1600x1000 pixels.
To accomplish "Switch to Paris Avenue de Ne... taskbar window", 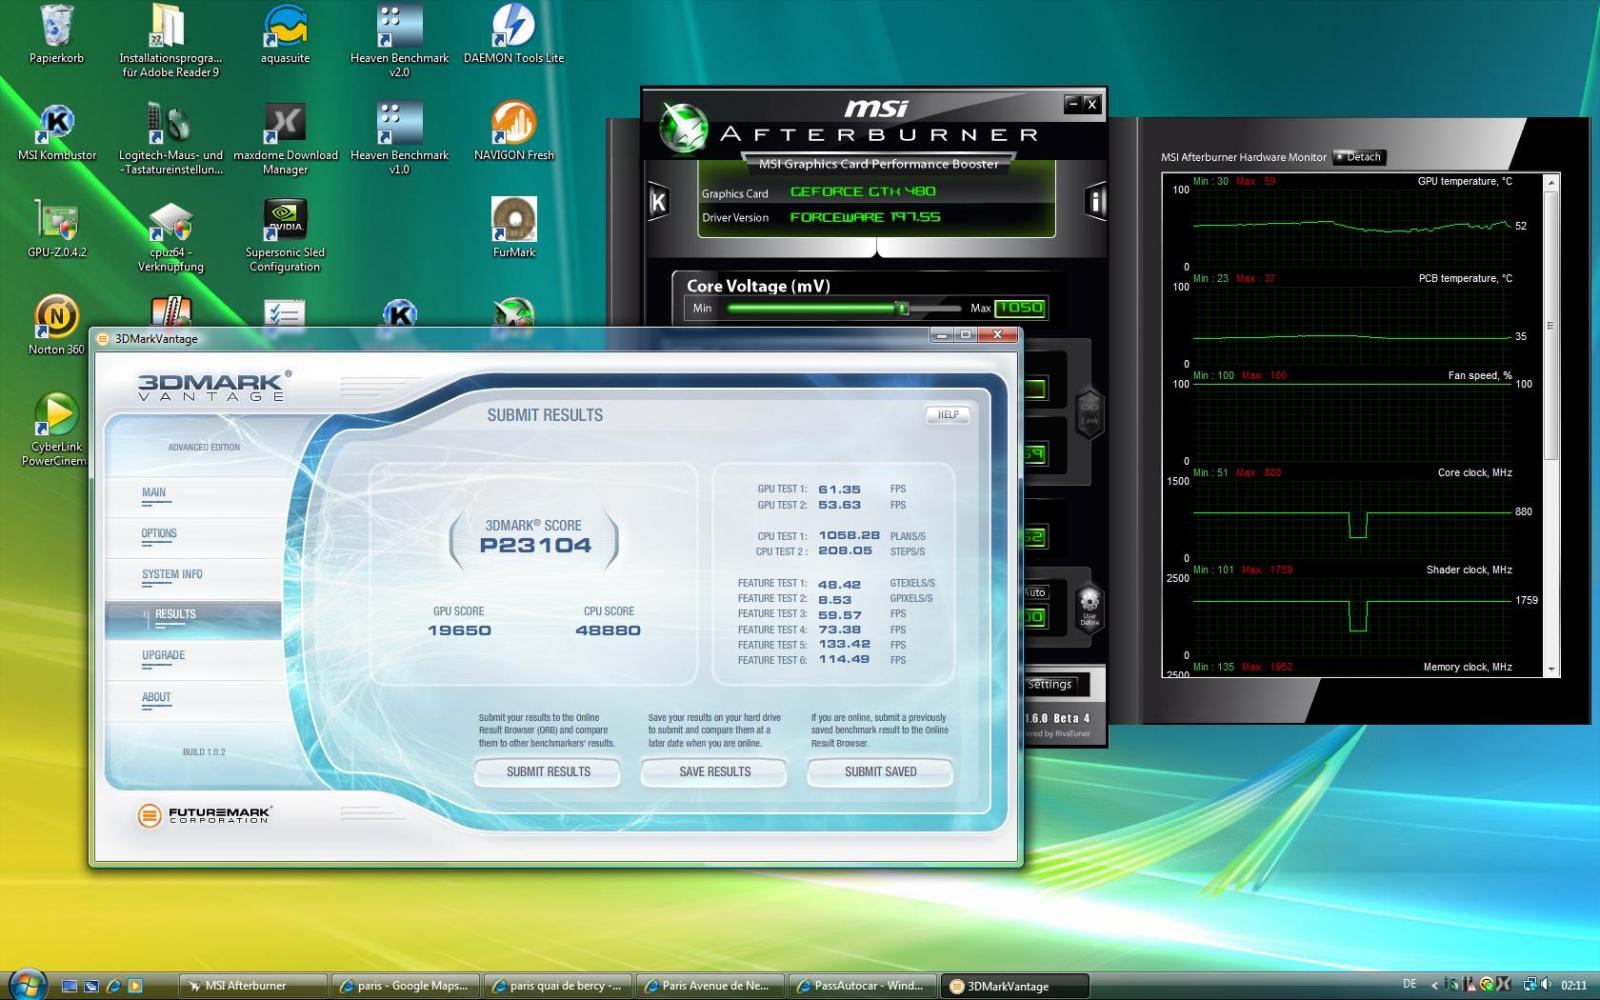I will (710, 986).
